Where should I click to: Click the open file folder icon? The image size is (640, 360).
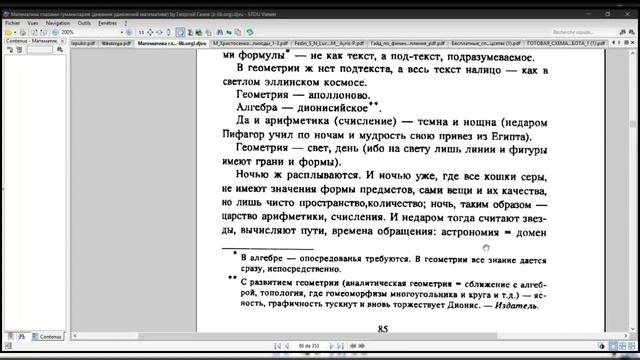[8, 32]
